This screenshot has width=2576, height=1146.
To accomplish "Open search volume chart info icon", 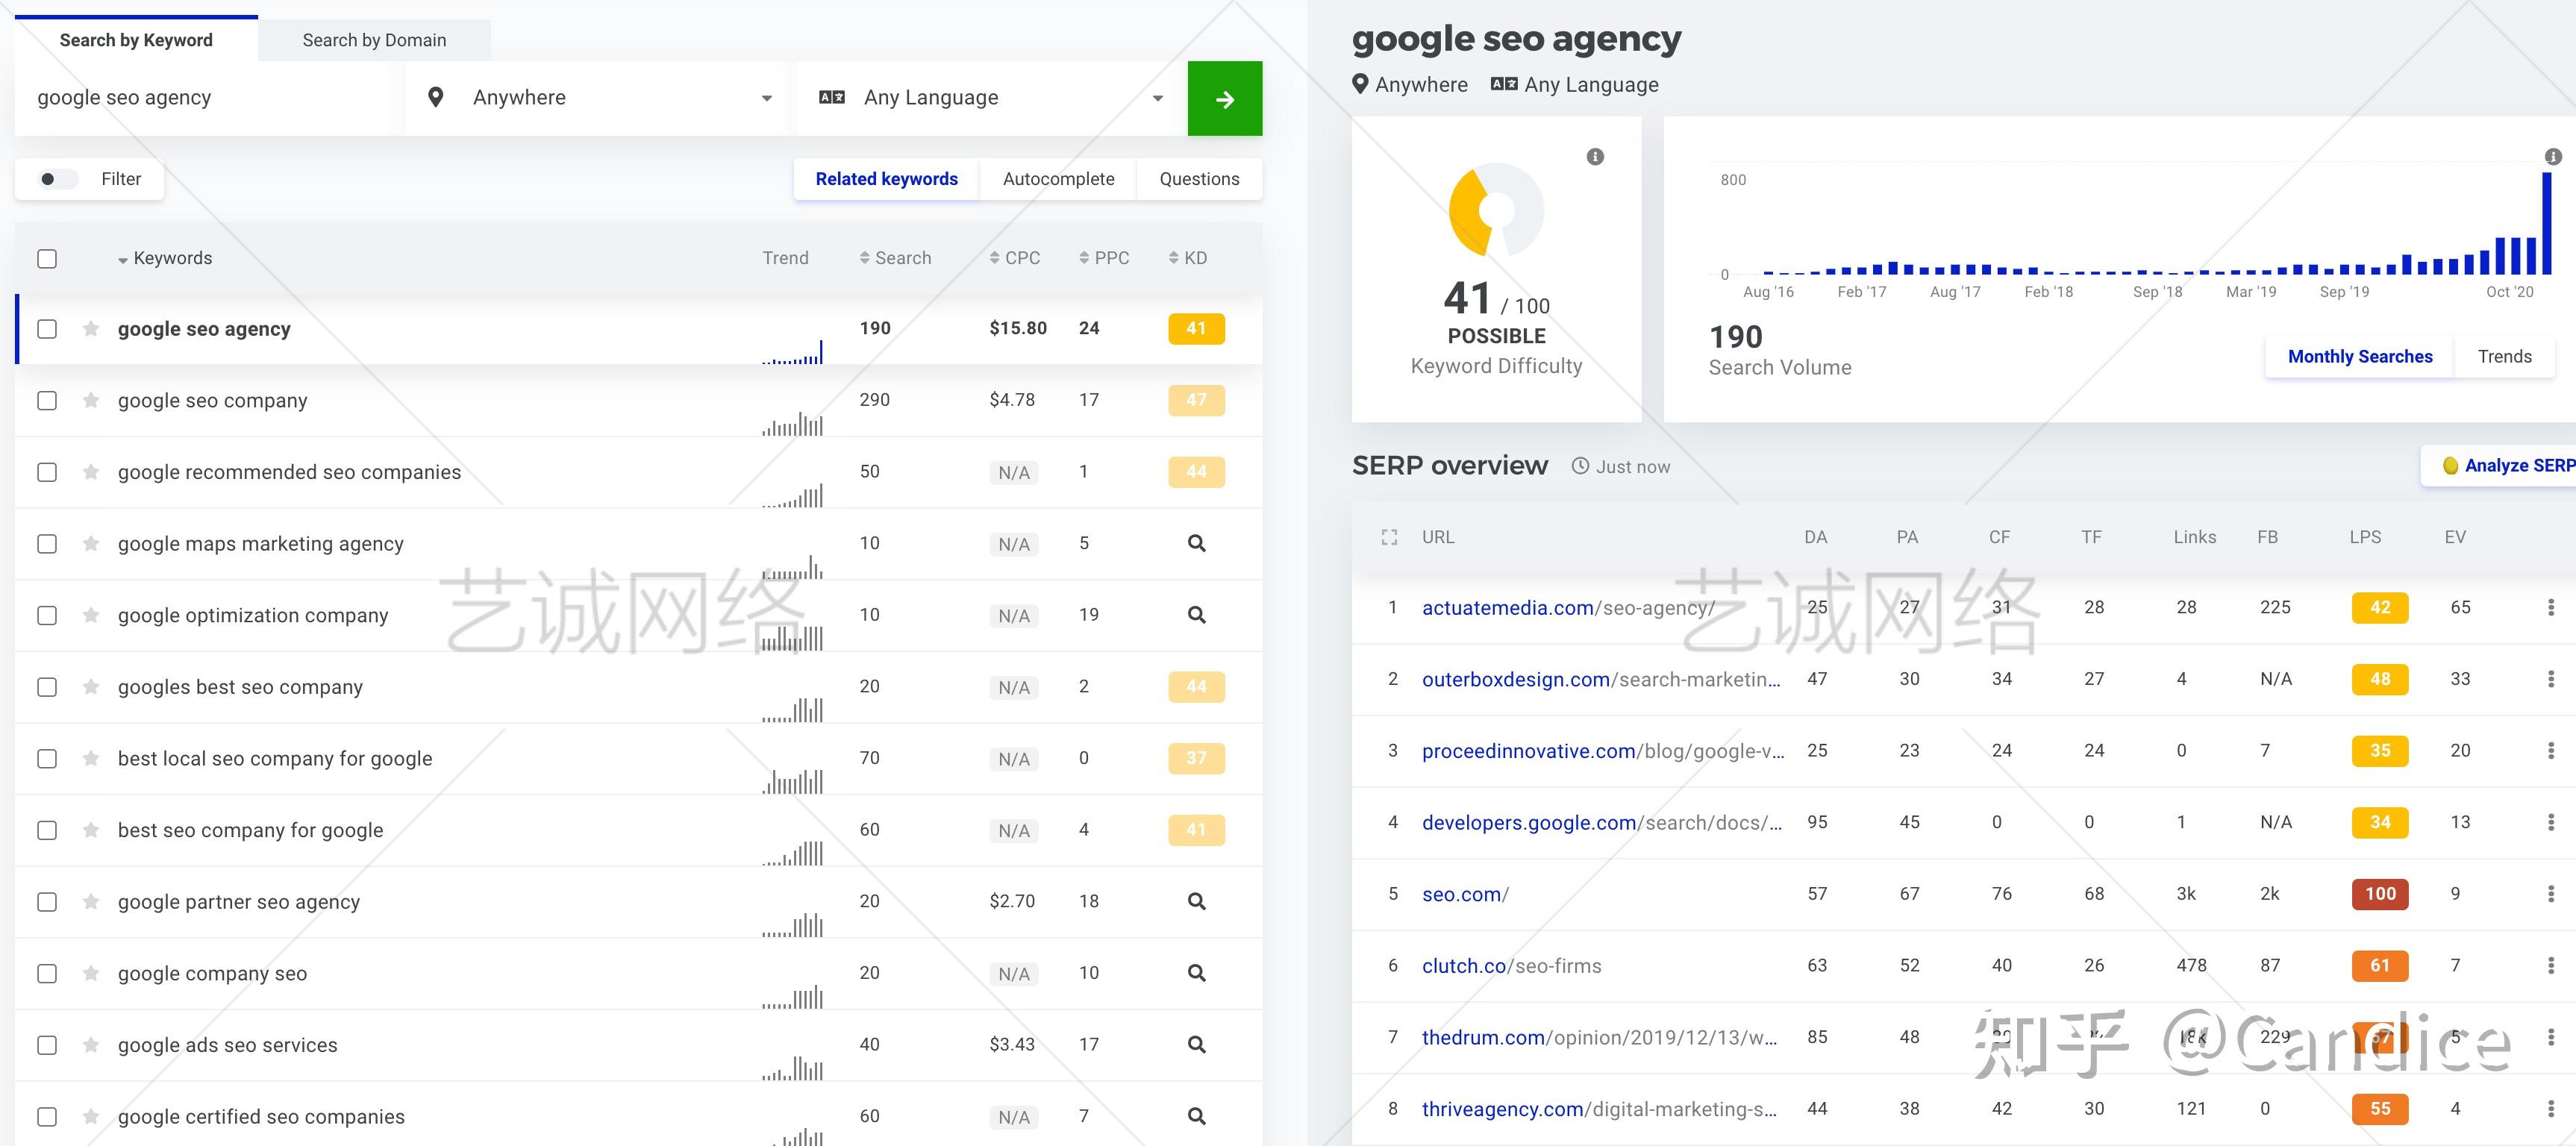I will pos(2552,157).
